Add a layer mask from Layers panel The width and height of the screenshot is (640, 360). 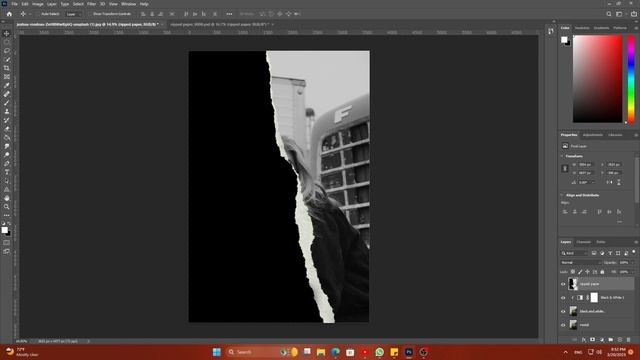tap(593, 340)
